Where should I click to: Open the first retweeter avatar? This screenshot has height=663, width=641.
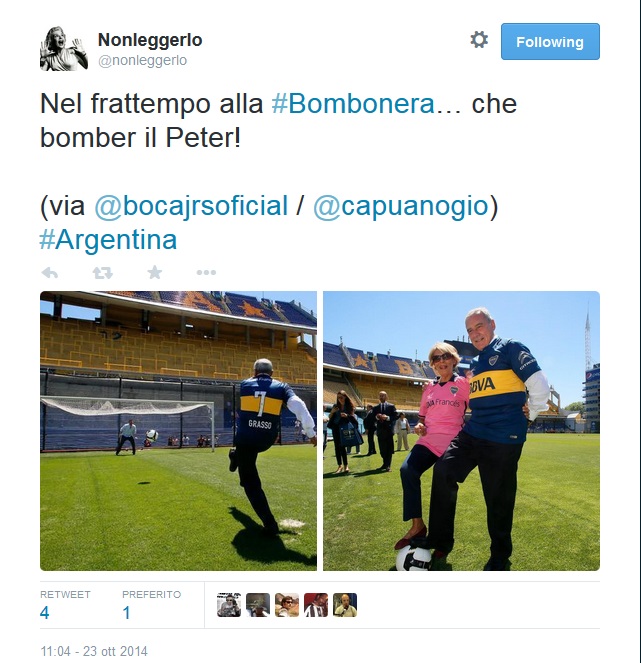pyautogui.click(x=229, y=605)
